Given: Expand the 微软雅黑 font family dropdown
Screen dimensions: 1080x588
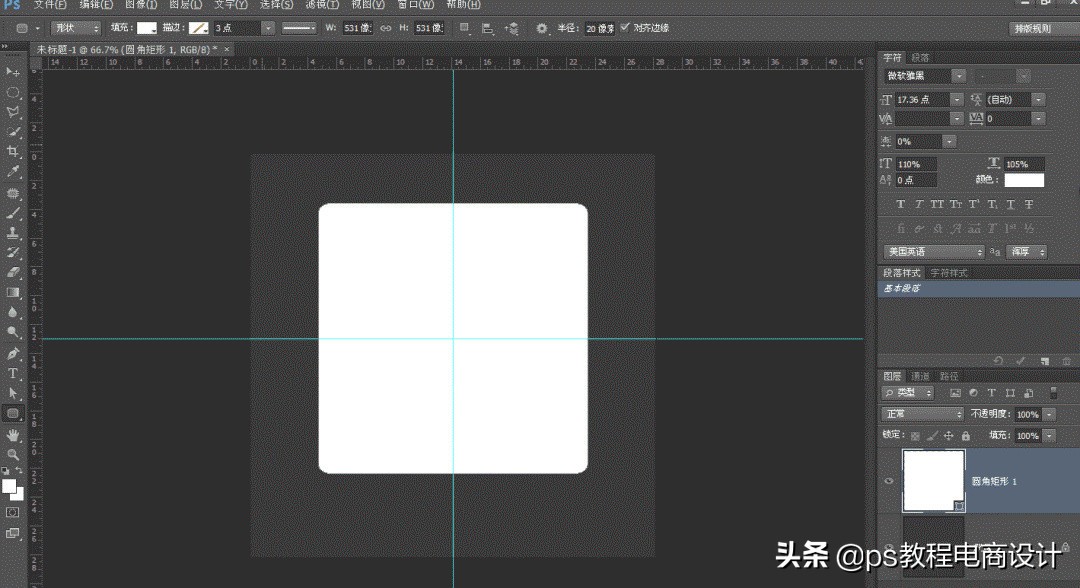Looking at the screenshot, I should tap(958, 76).
